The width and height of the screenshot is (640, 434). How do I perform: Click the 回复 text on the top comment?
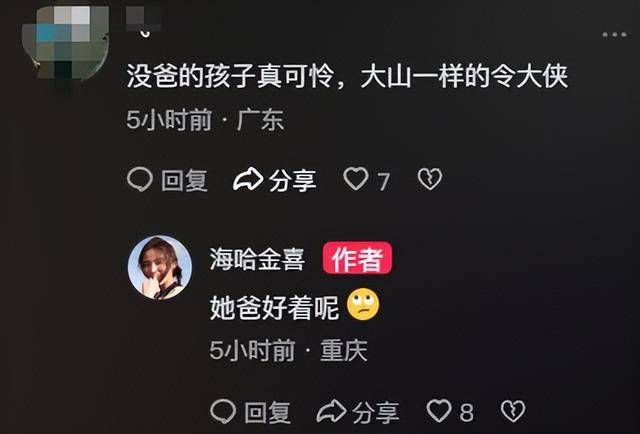(x=184, y=180)
